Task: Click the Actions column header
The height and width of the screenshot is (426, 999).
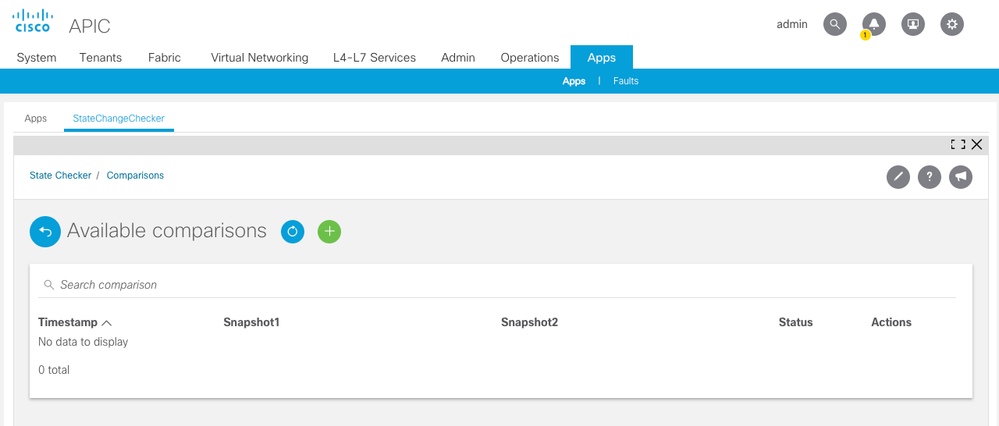Action: (891, 322)
